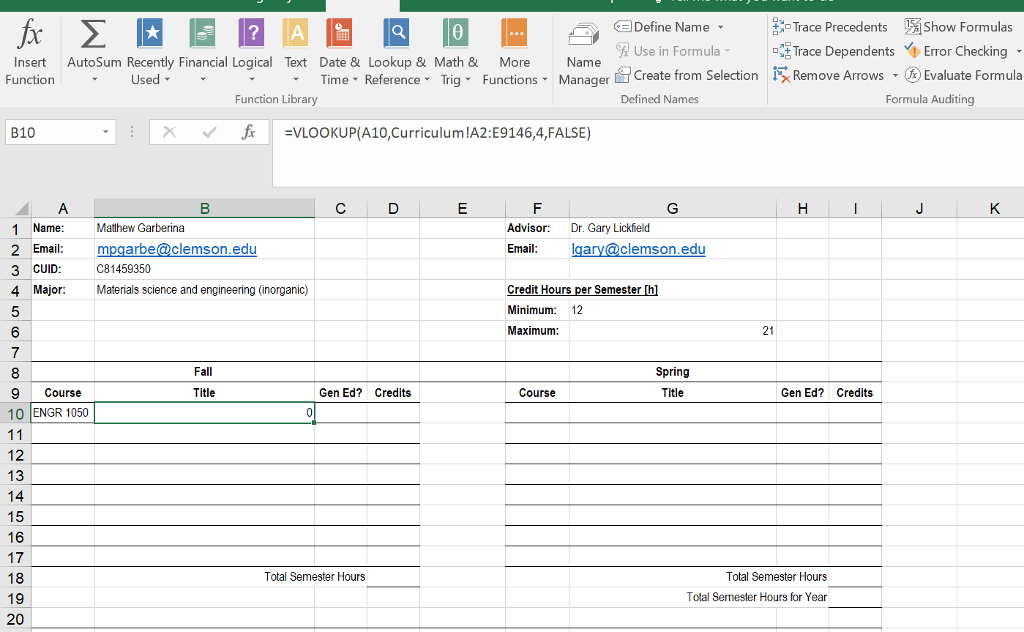Click Trace Dependents auditing tool
The height and width of the screenshot is (632, 1024).
(x=839, y=50)
